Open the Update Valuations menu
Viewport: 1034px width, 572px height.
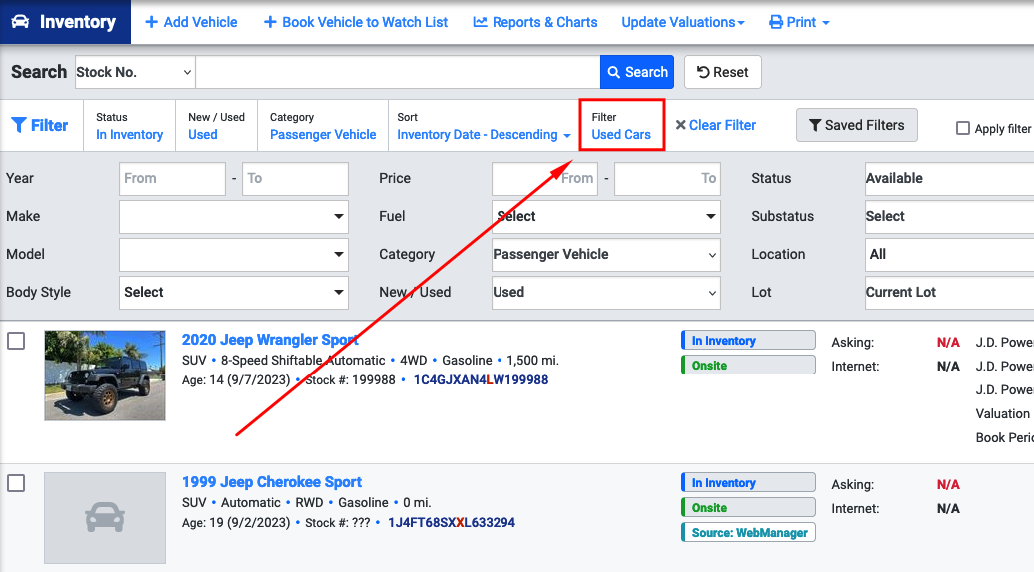[x=683, y=22]
